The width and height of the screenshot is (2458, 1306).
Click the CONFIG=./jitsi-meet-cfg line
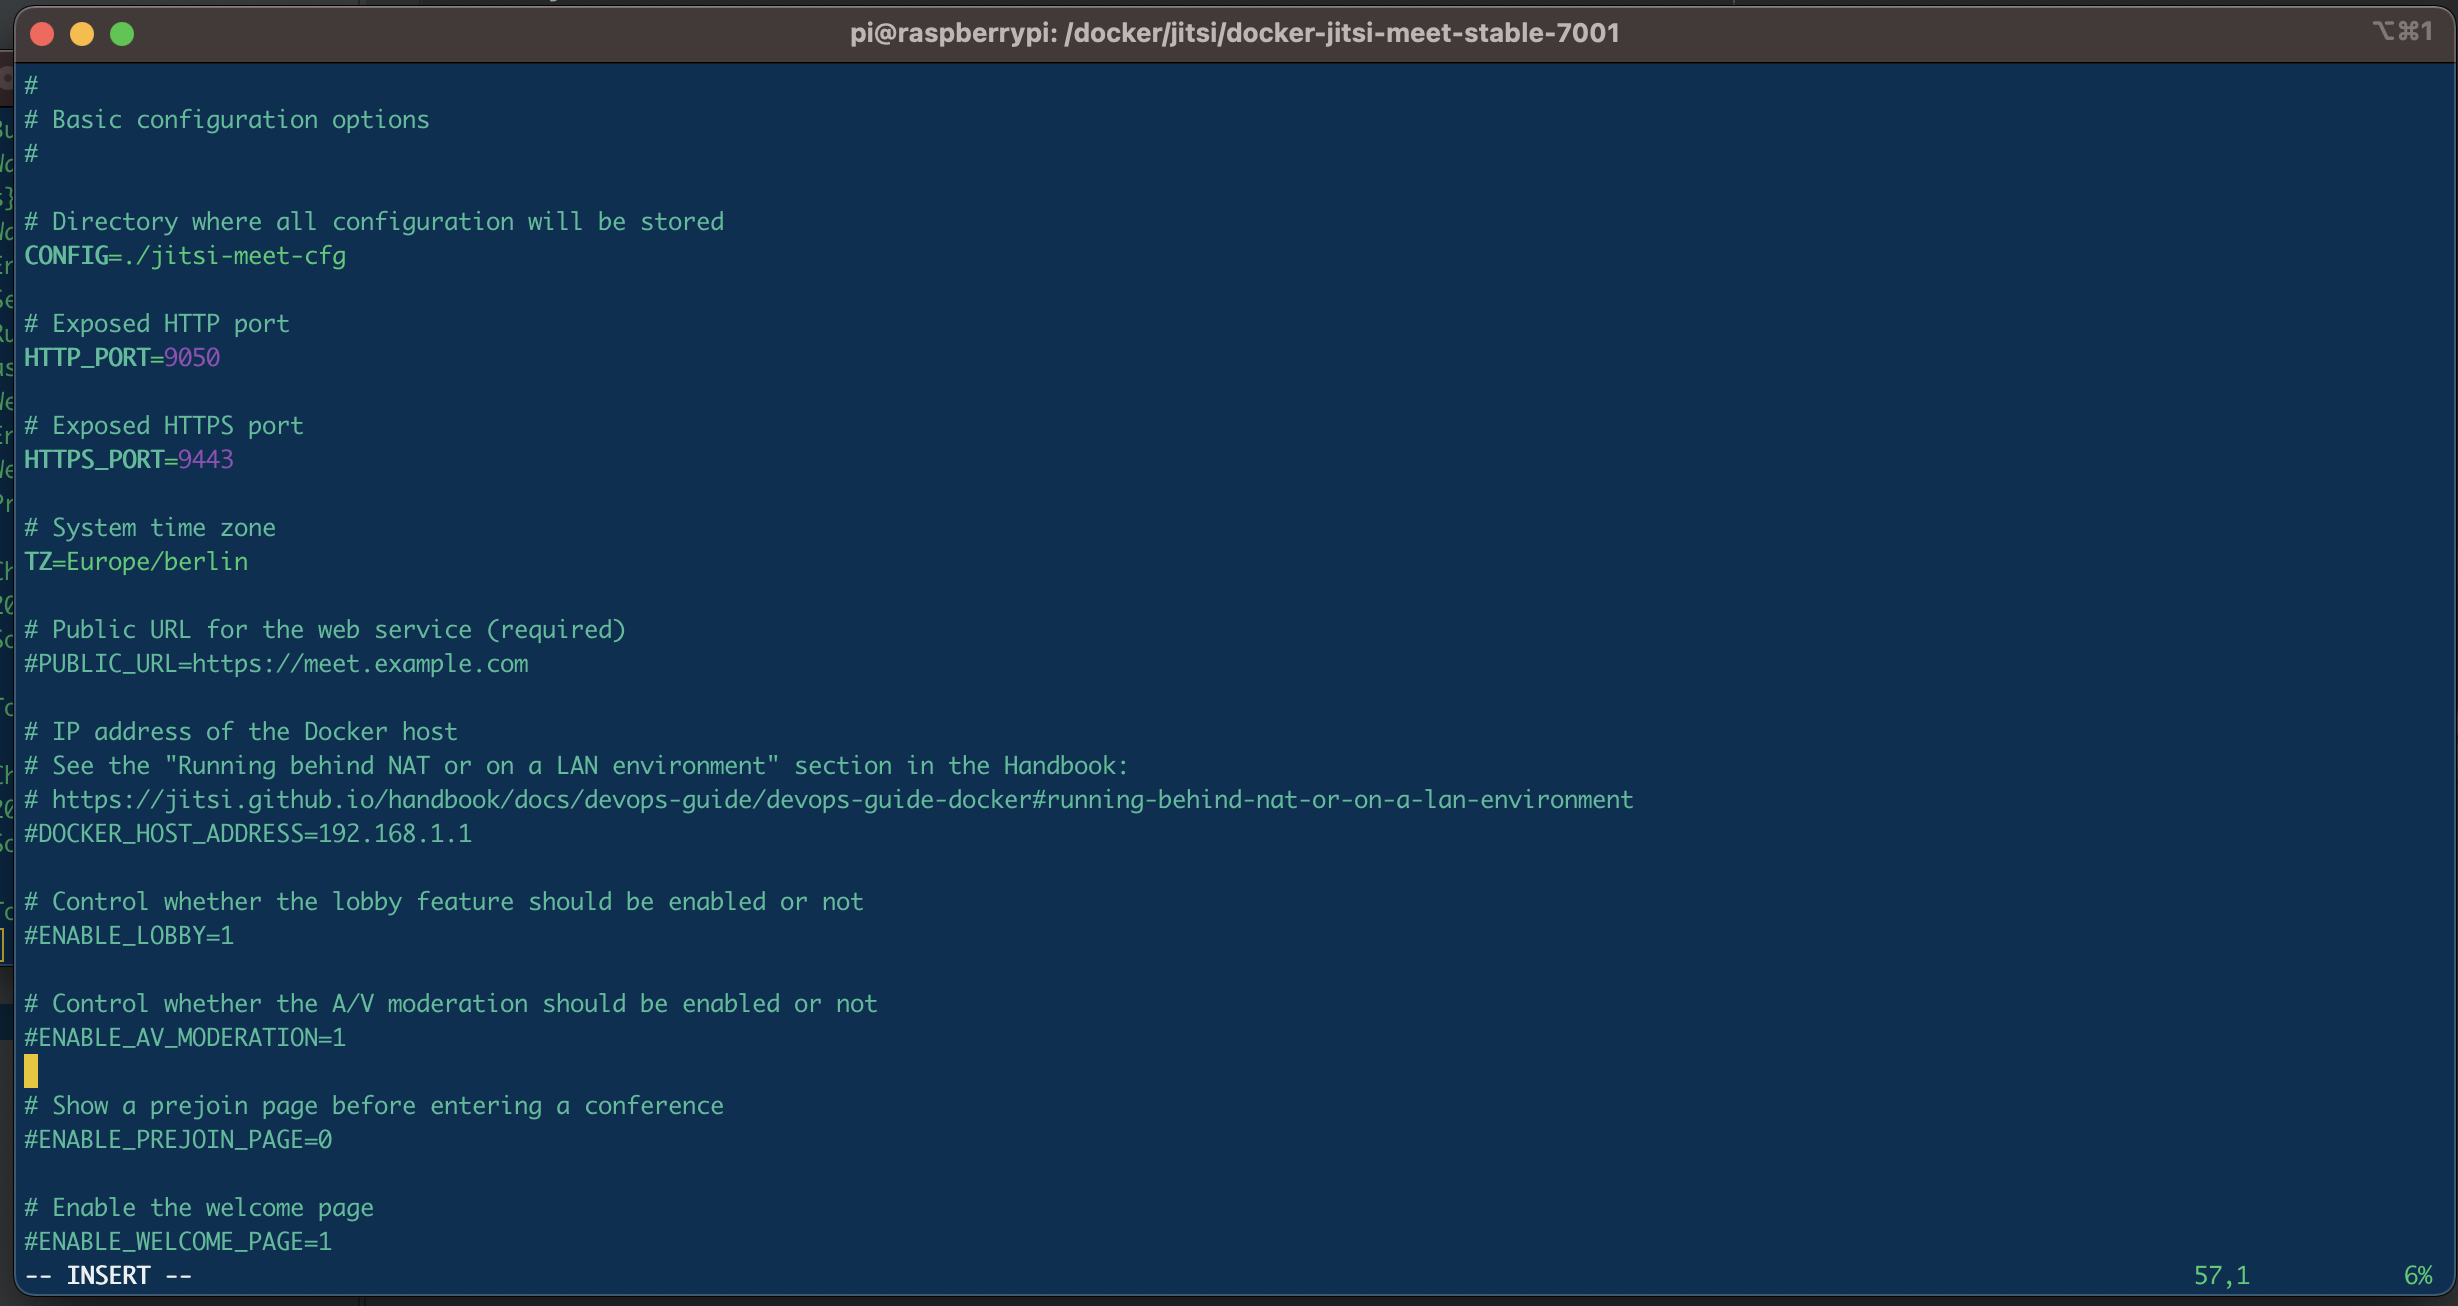coord(185,256)
